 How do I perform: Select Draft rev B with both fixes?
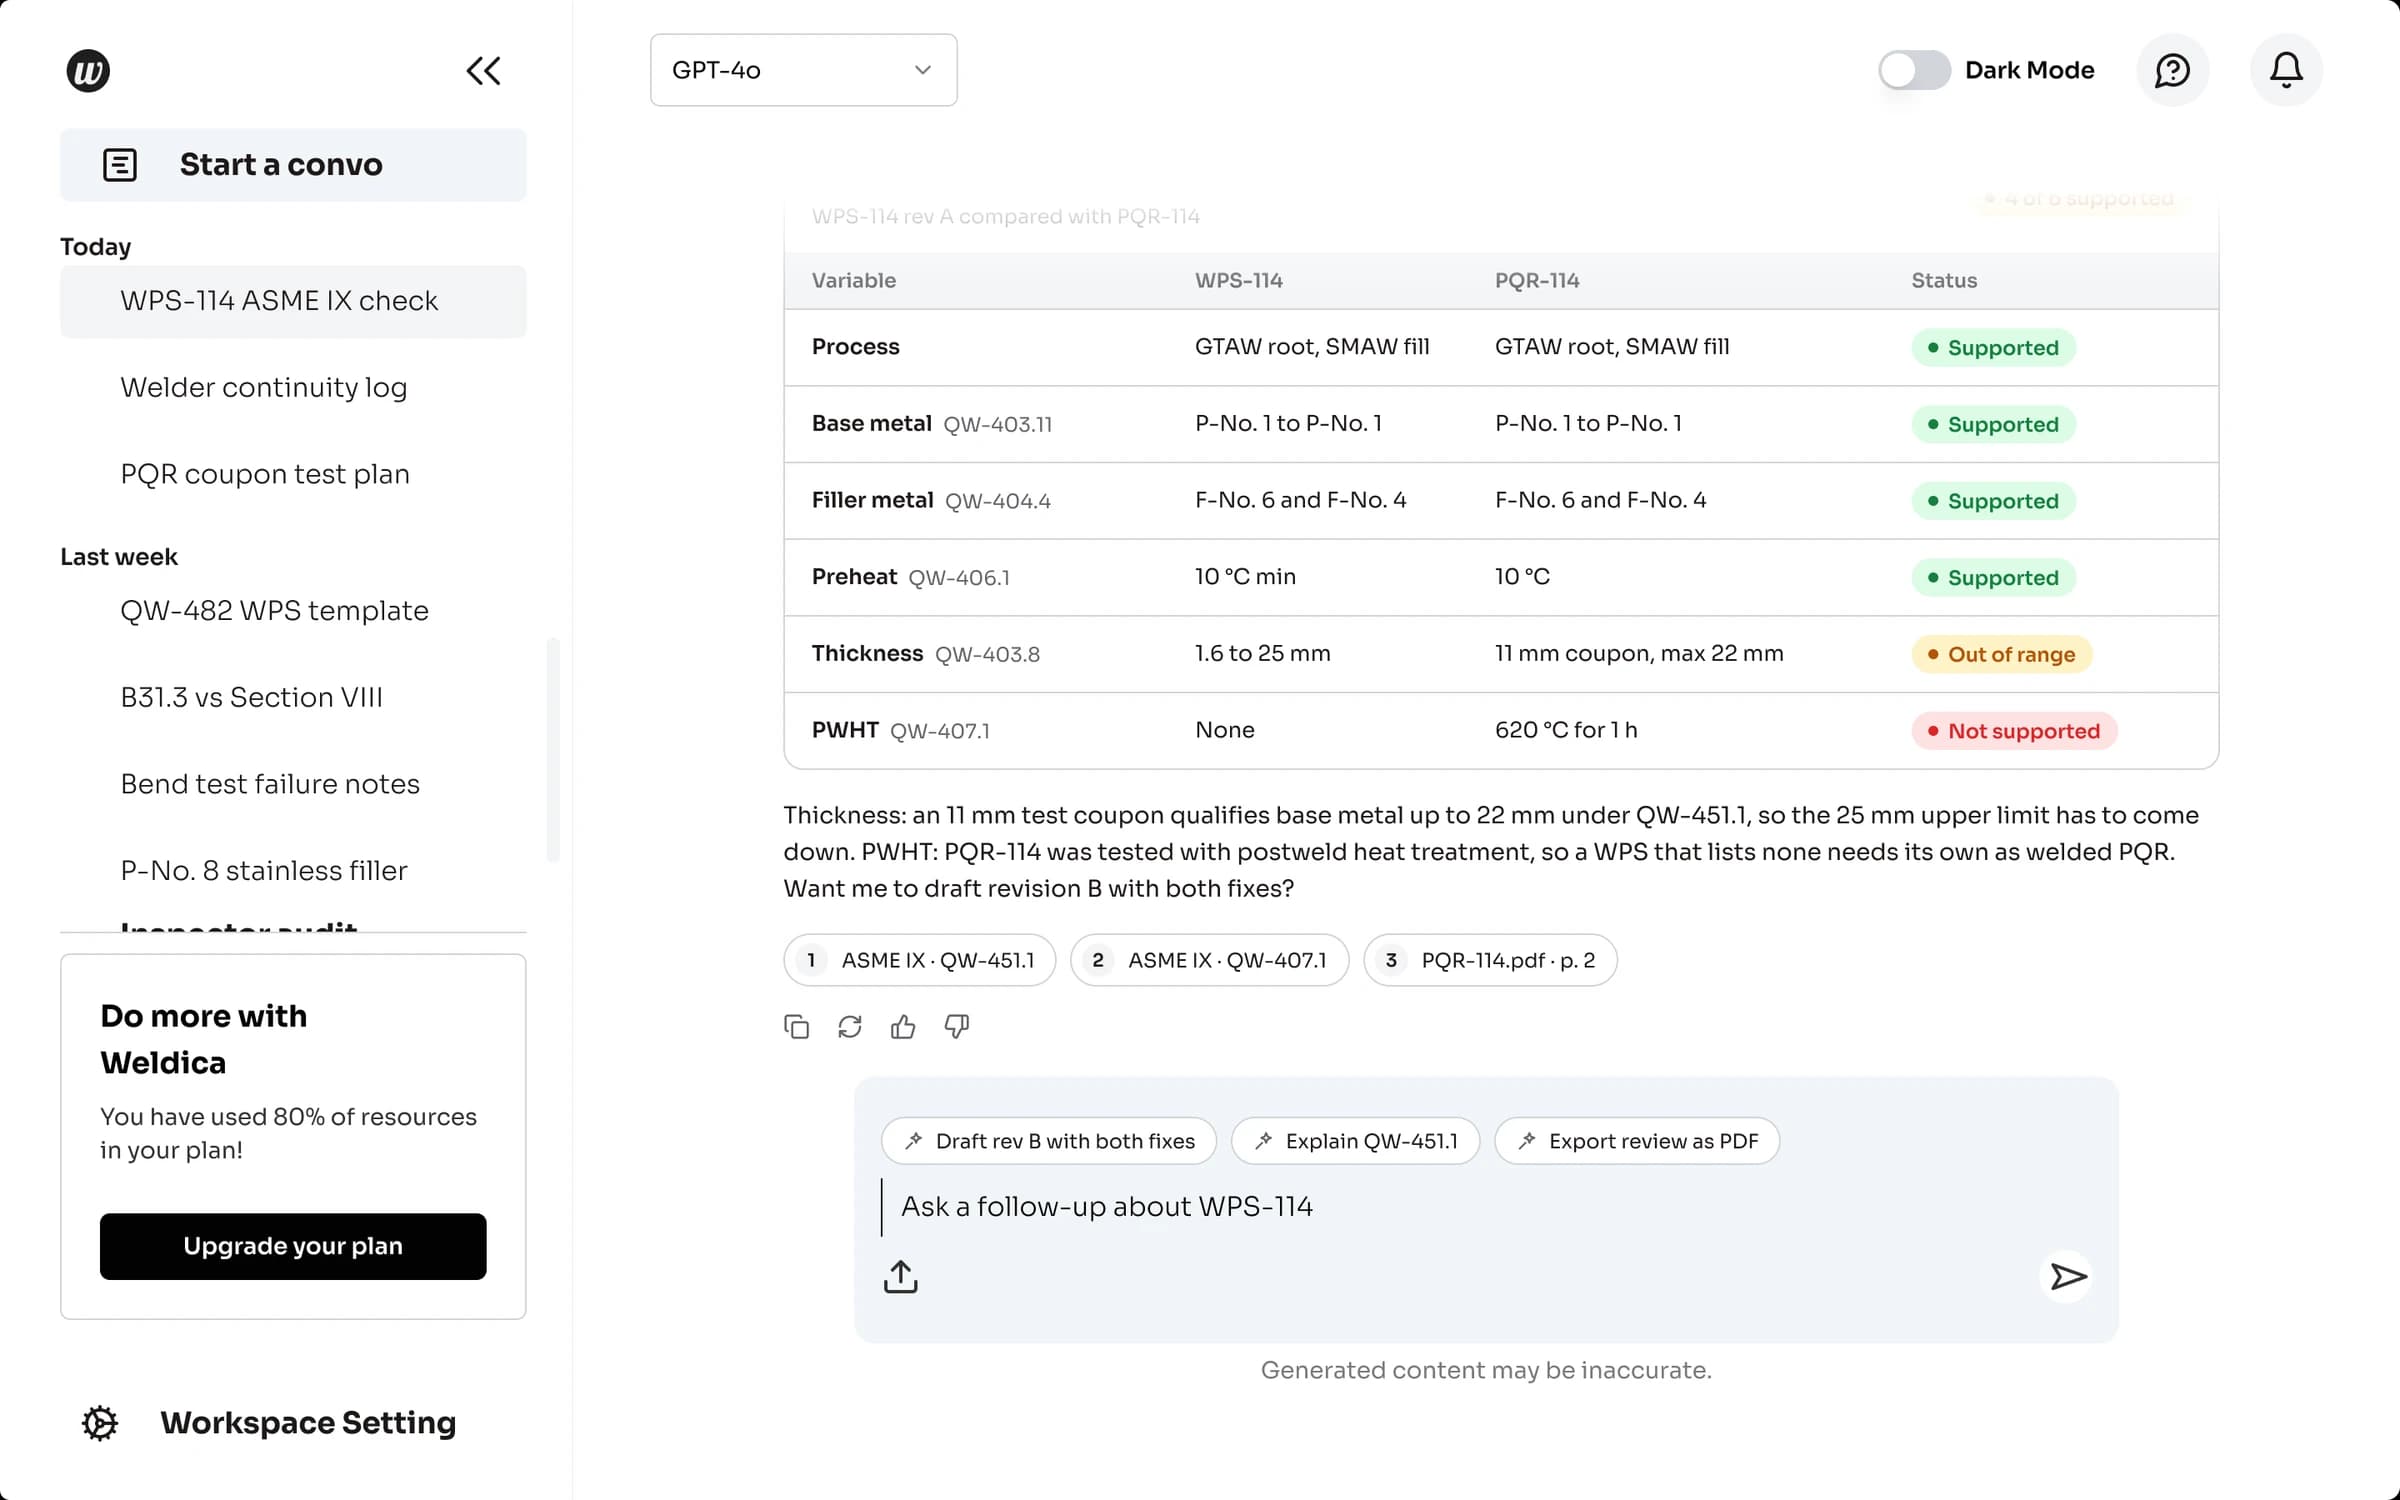pyautogui.click(x=1049, y=1141)
